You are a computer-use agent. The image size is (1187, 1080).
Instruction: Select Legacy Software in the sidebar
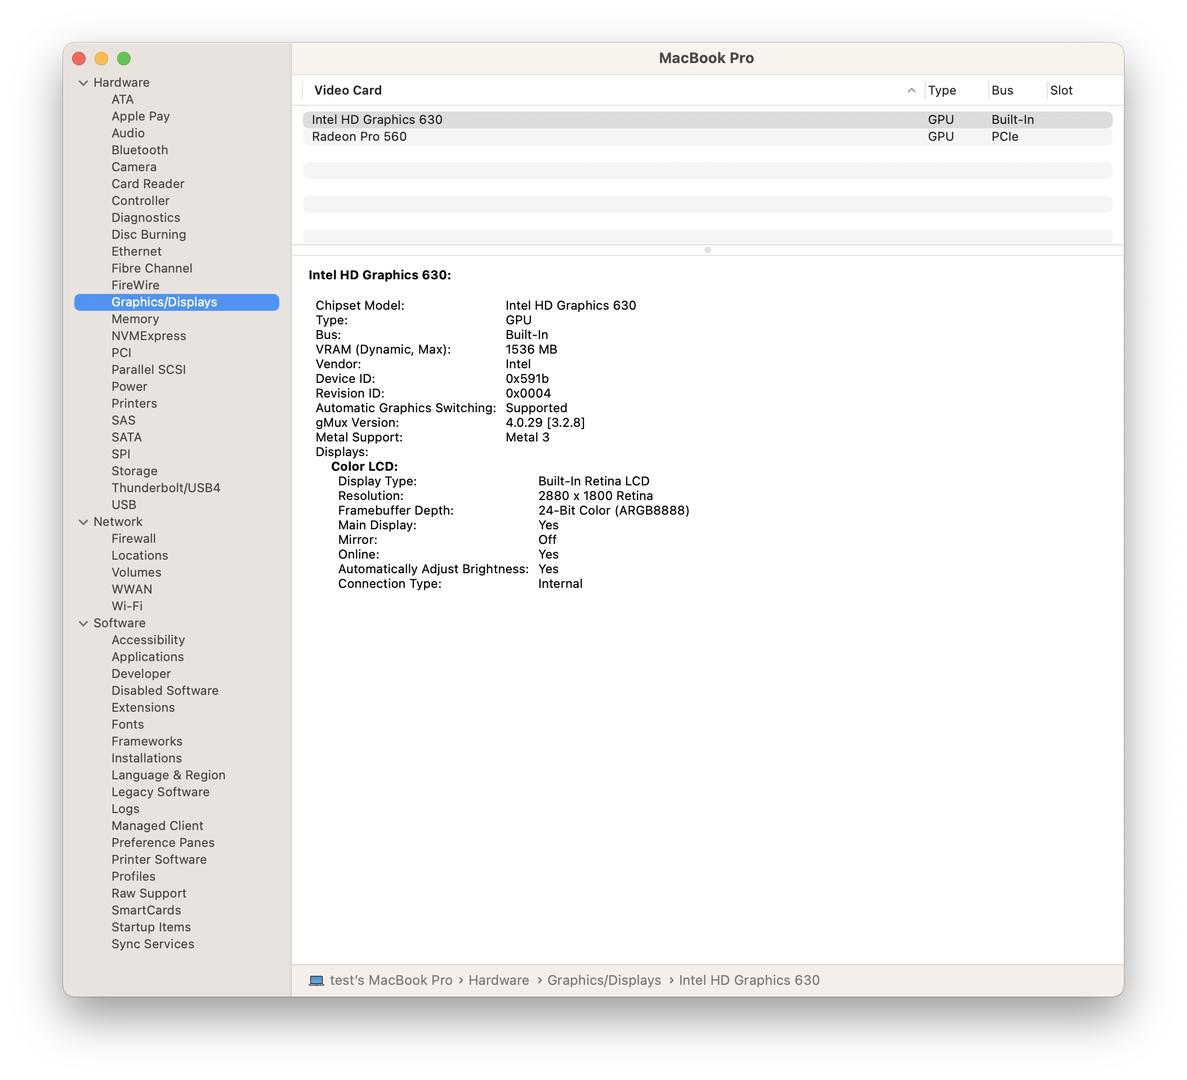(160, 792)
